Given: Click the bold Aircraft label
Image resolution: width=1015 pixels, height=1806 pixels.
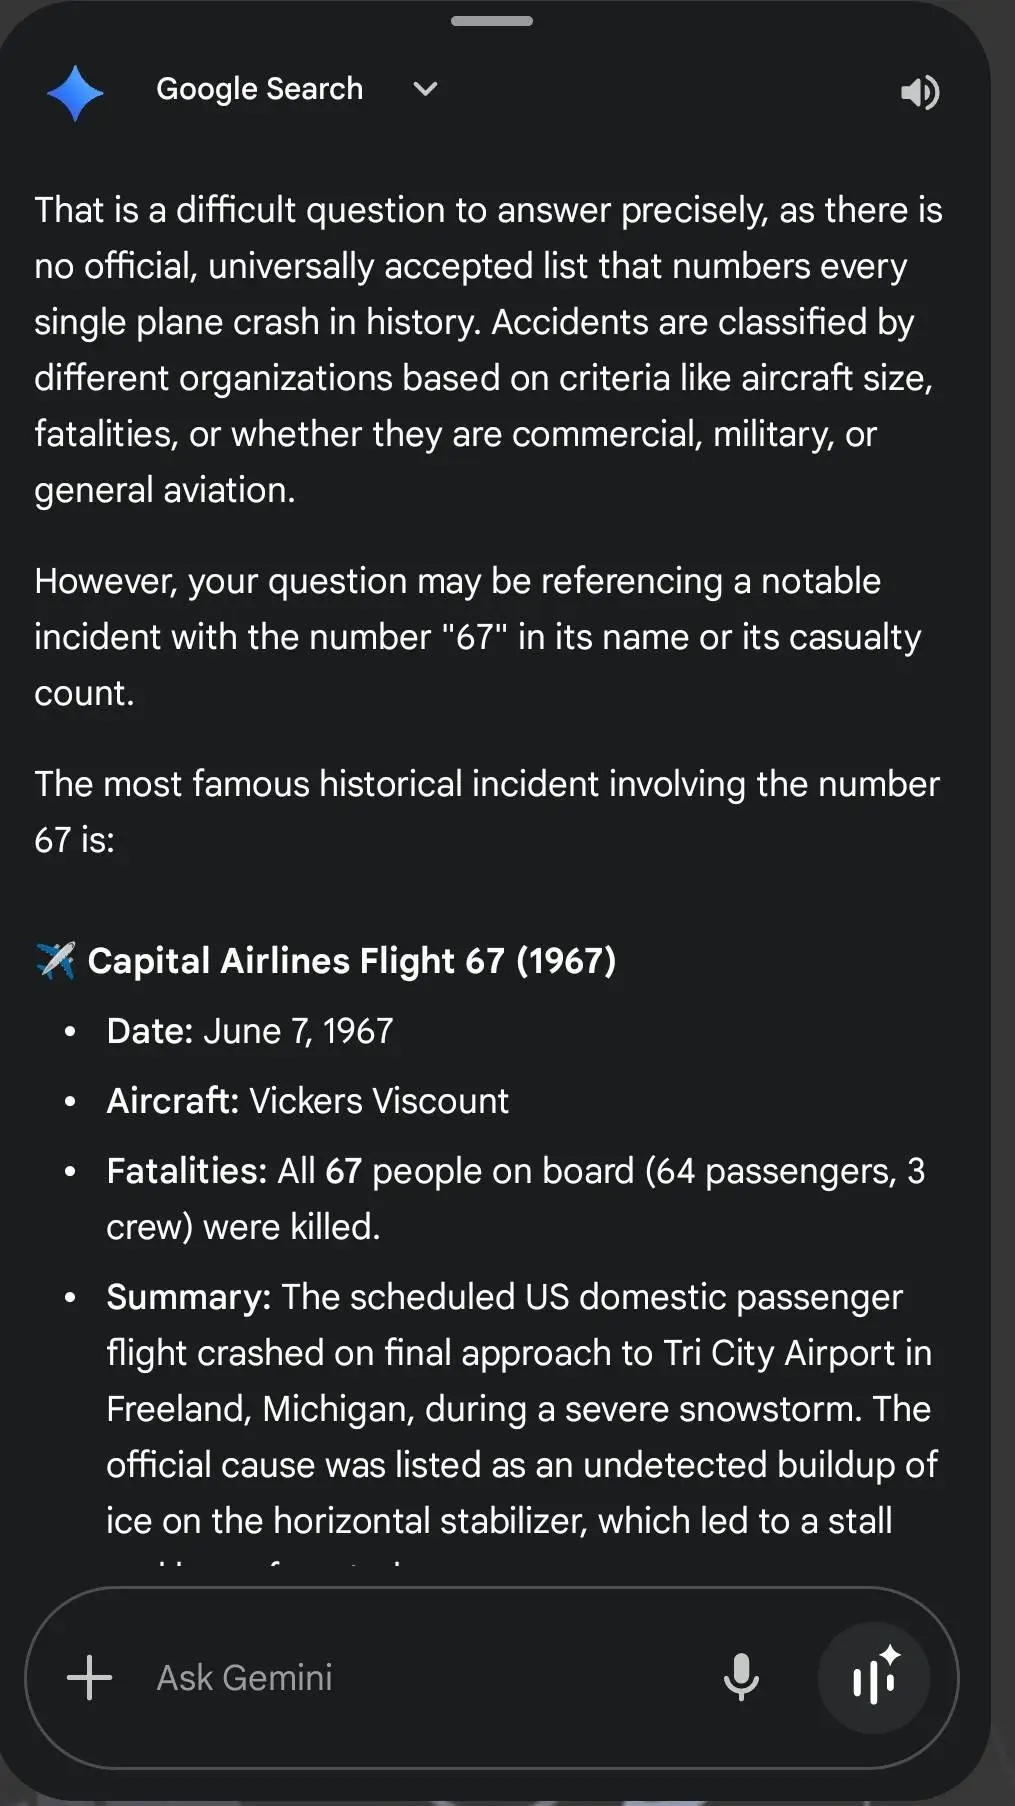Looking at the screenshot, I should point(172,1101).
